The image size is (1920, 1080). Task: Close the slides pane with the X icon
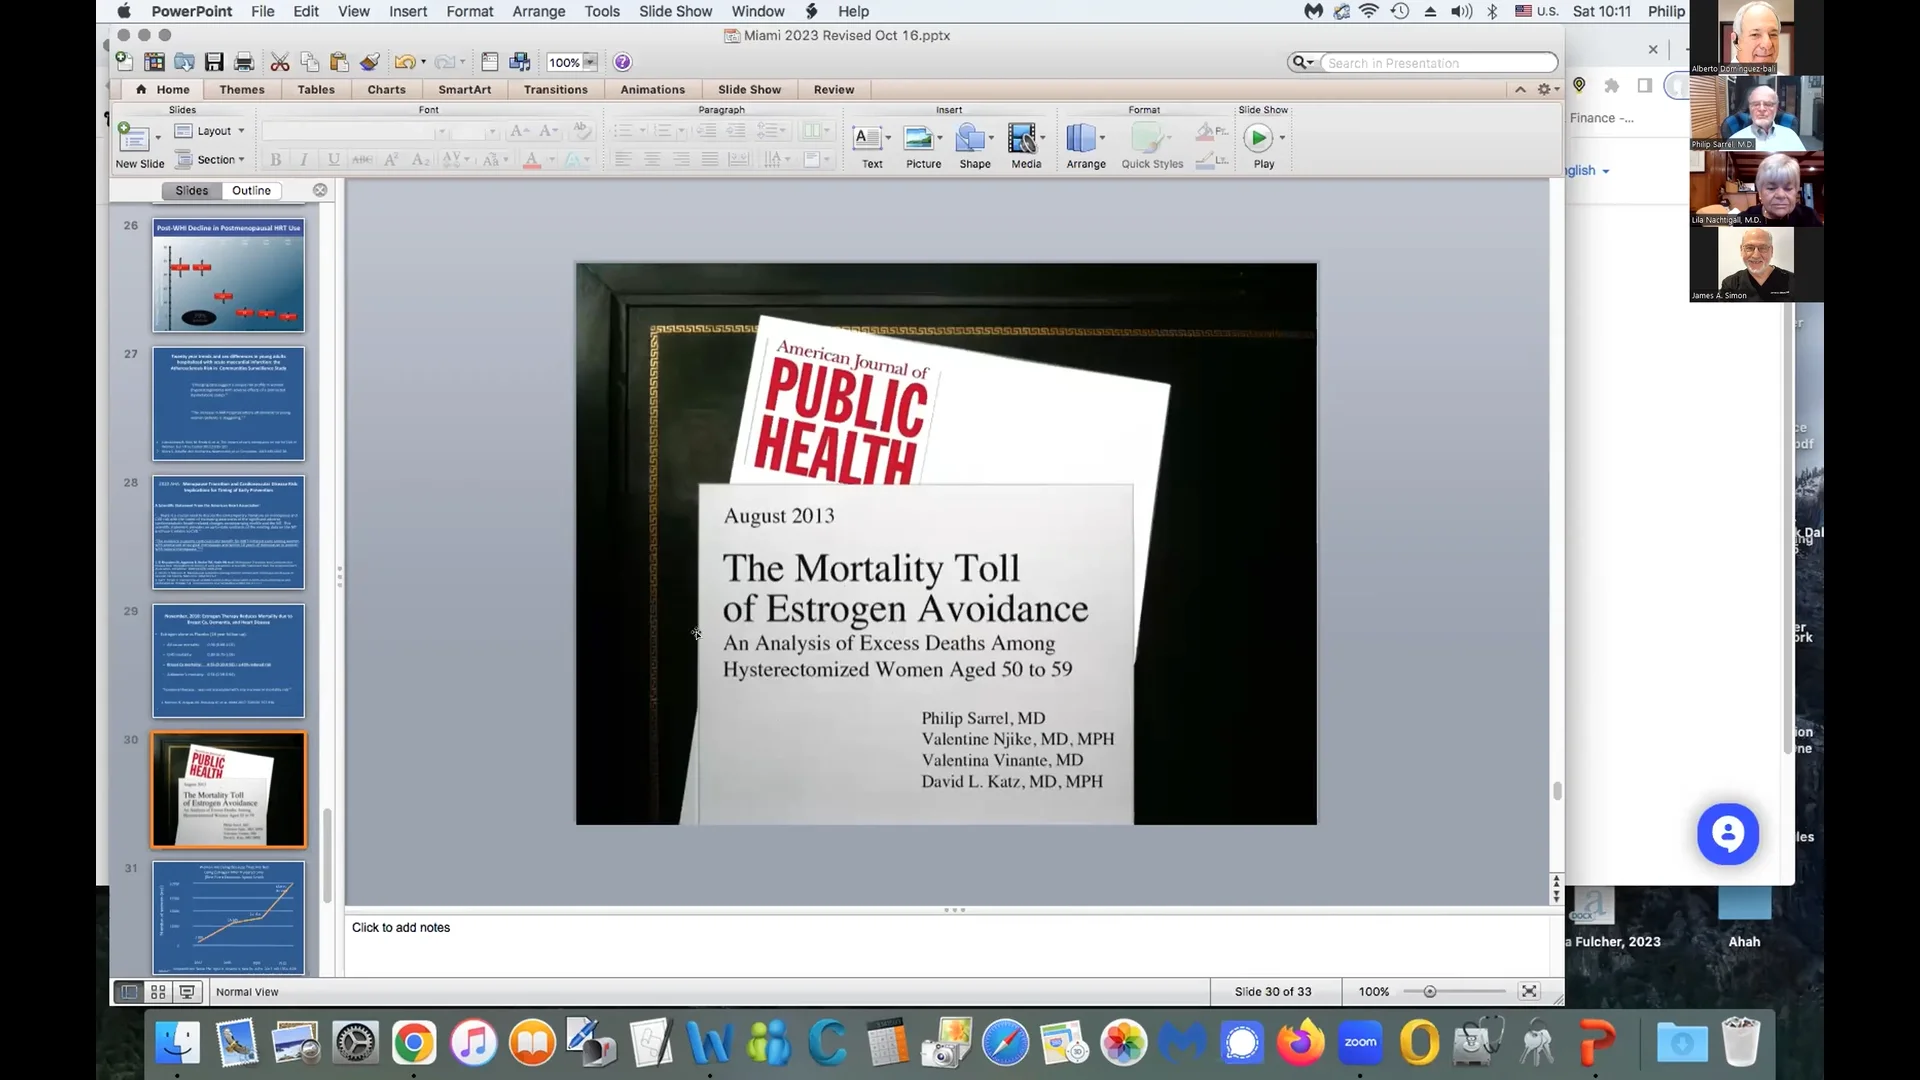320,190
